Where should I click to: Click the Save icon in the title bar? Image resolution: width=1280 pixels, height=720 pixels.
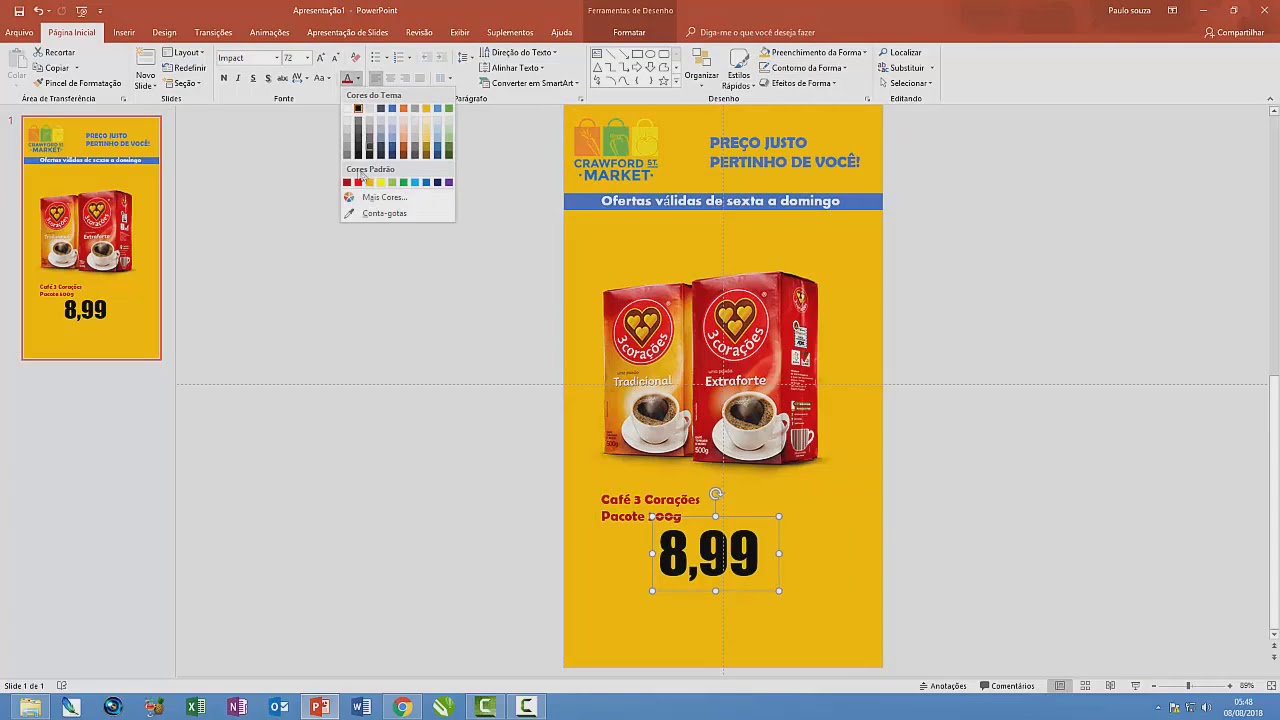click(19, 10)
